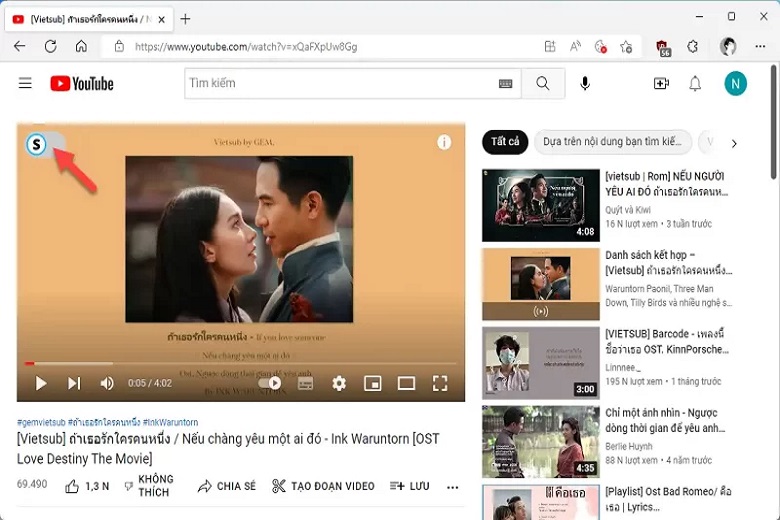Click the Linnnee_ channel name
This screenshot has width=780, height=520.
coord(623,368)
